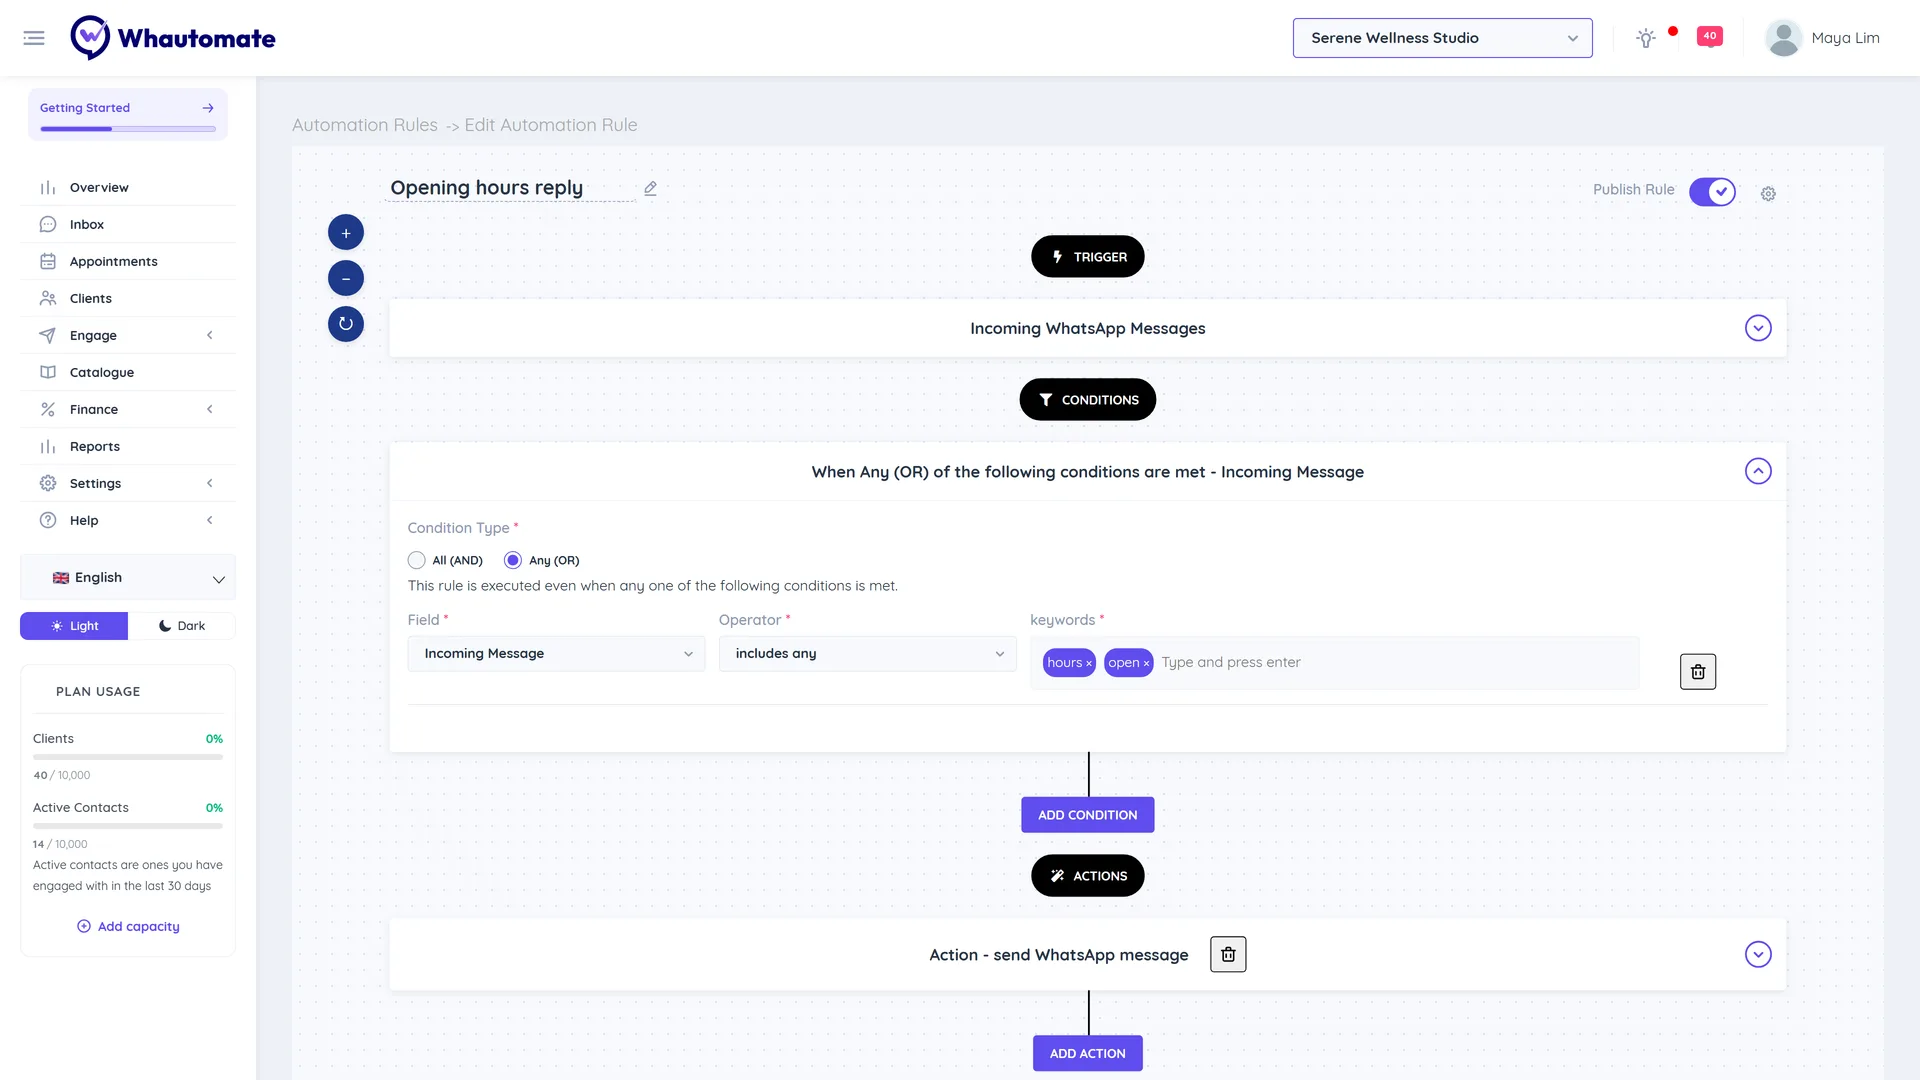This screenshot has width=1920, height=1080.
Task: Delete the keyword condition with trash icon
Action: tap(1698, 672)
